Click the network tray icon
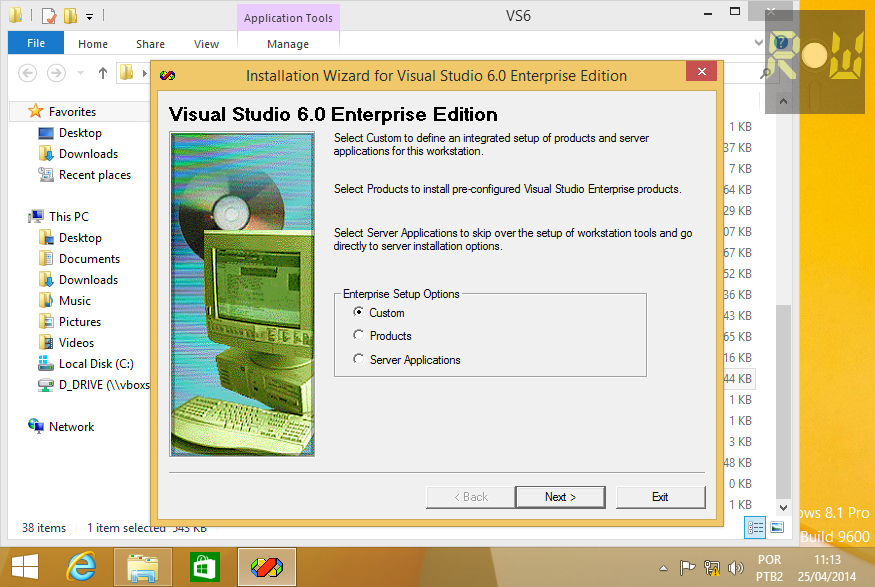 (x=711, y=568)
